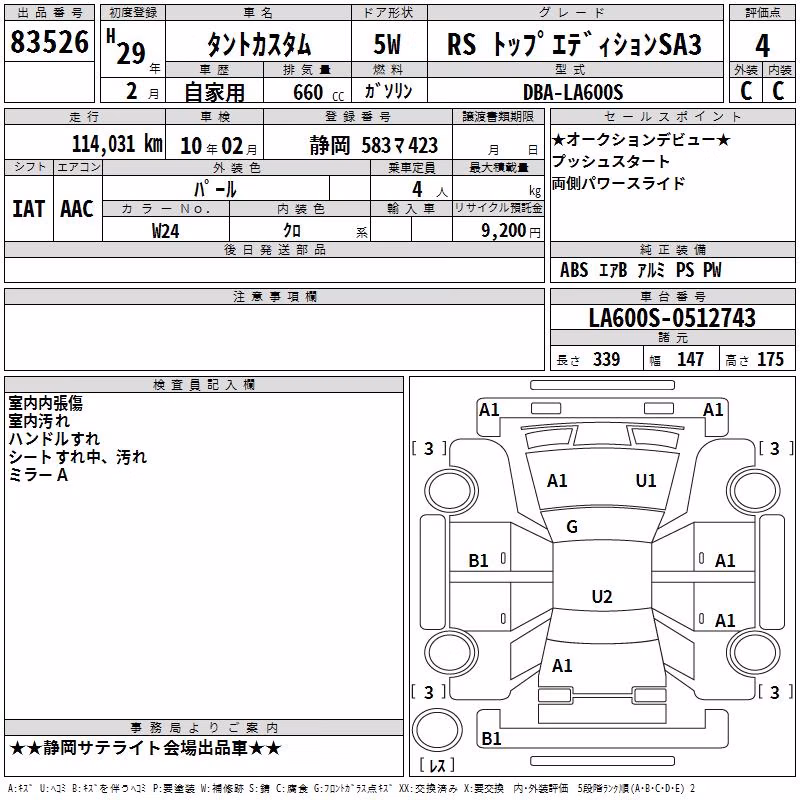Select the レス label beside the spare tire
Image resolution: width=800 pixels, height=800 pixels.
point(437,764)
